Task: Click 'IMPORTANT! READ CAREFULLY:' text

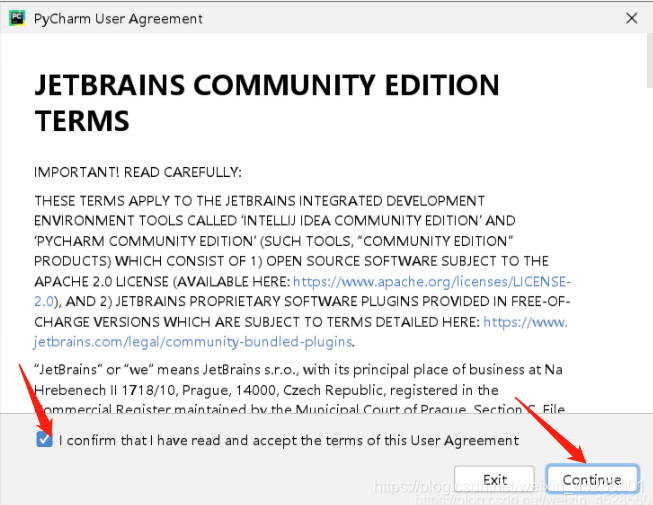Action: coord(137,172)
